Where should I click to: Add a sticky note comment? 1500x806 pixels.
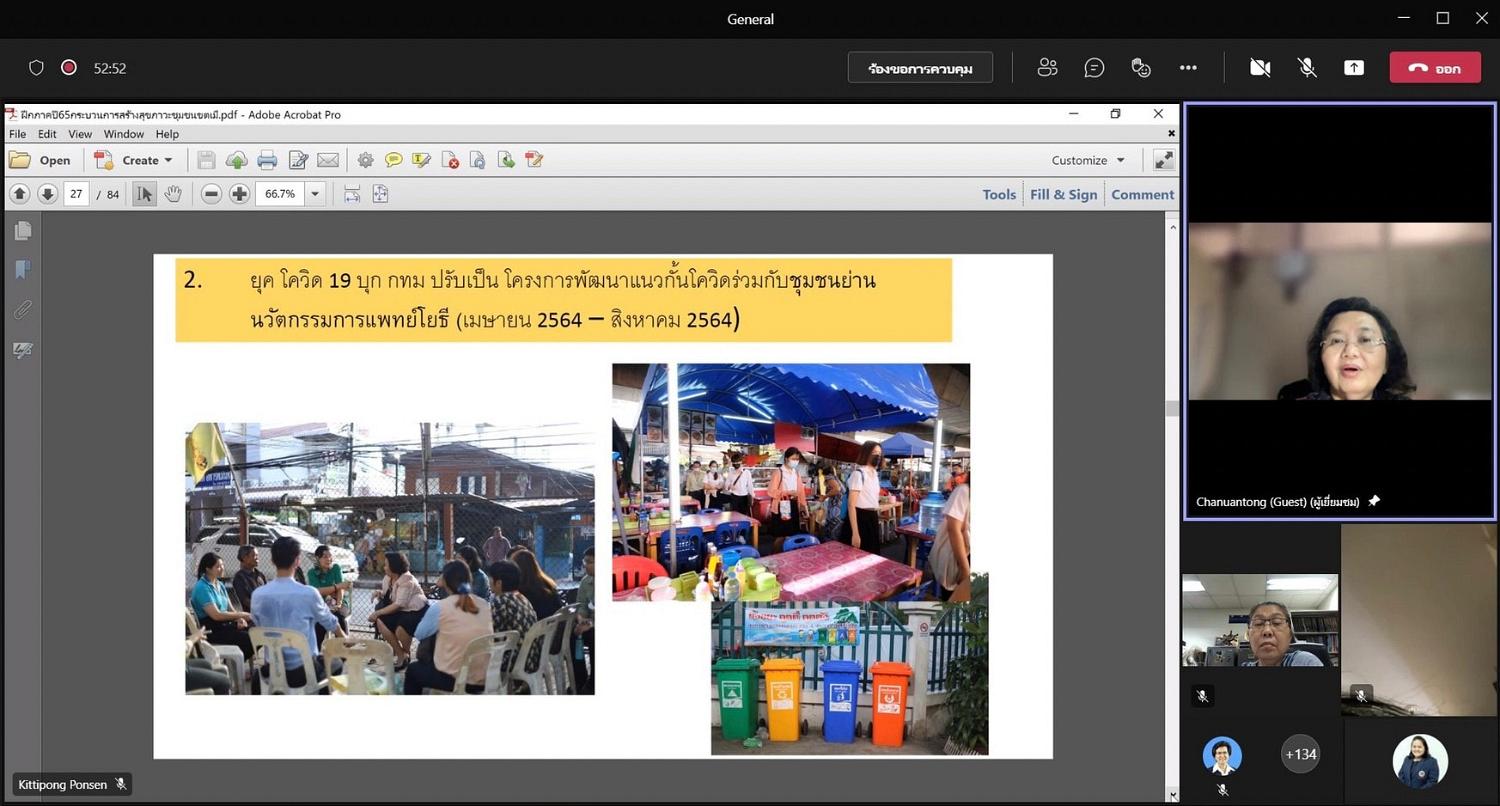point(394,160)
